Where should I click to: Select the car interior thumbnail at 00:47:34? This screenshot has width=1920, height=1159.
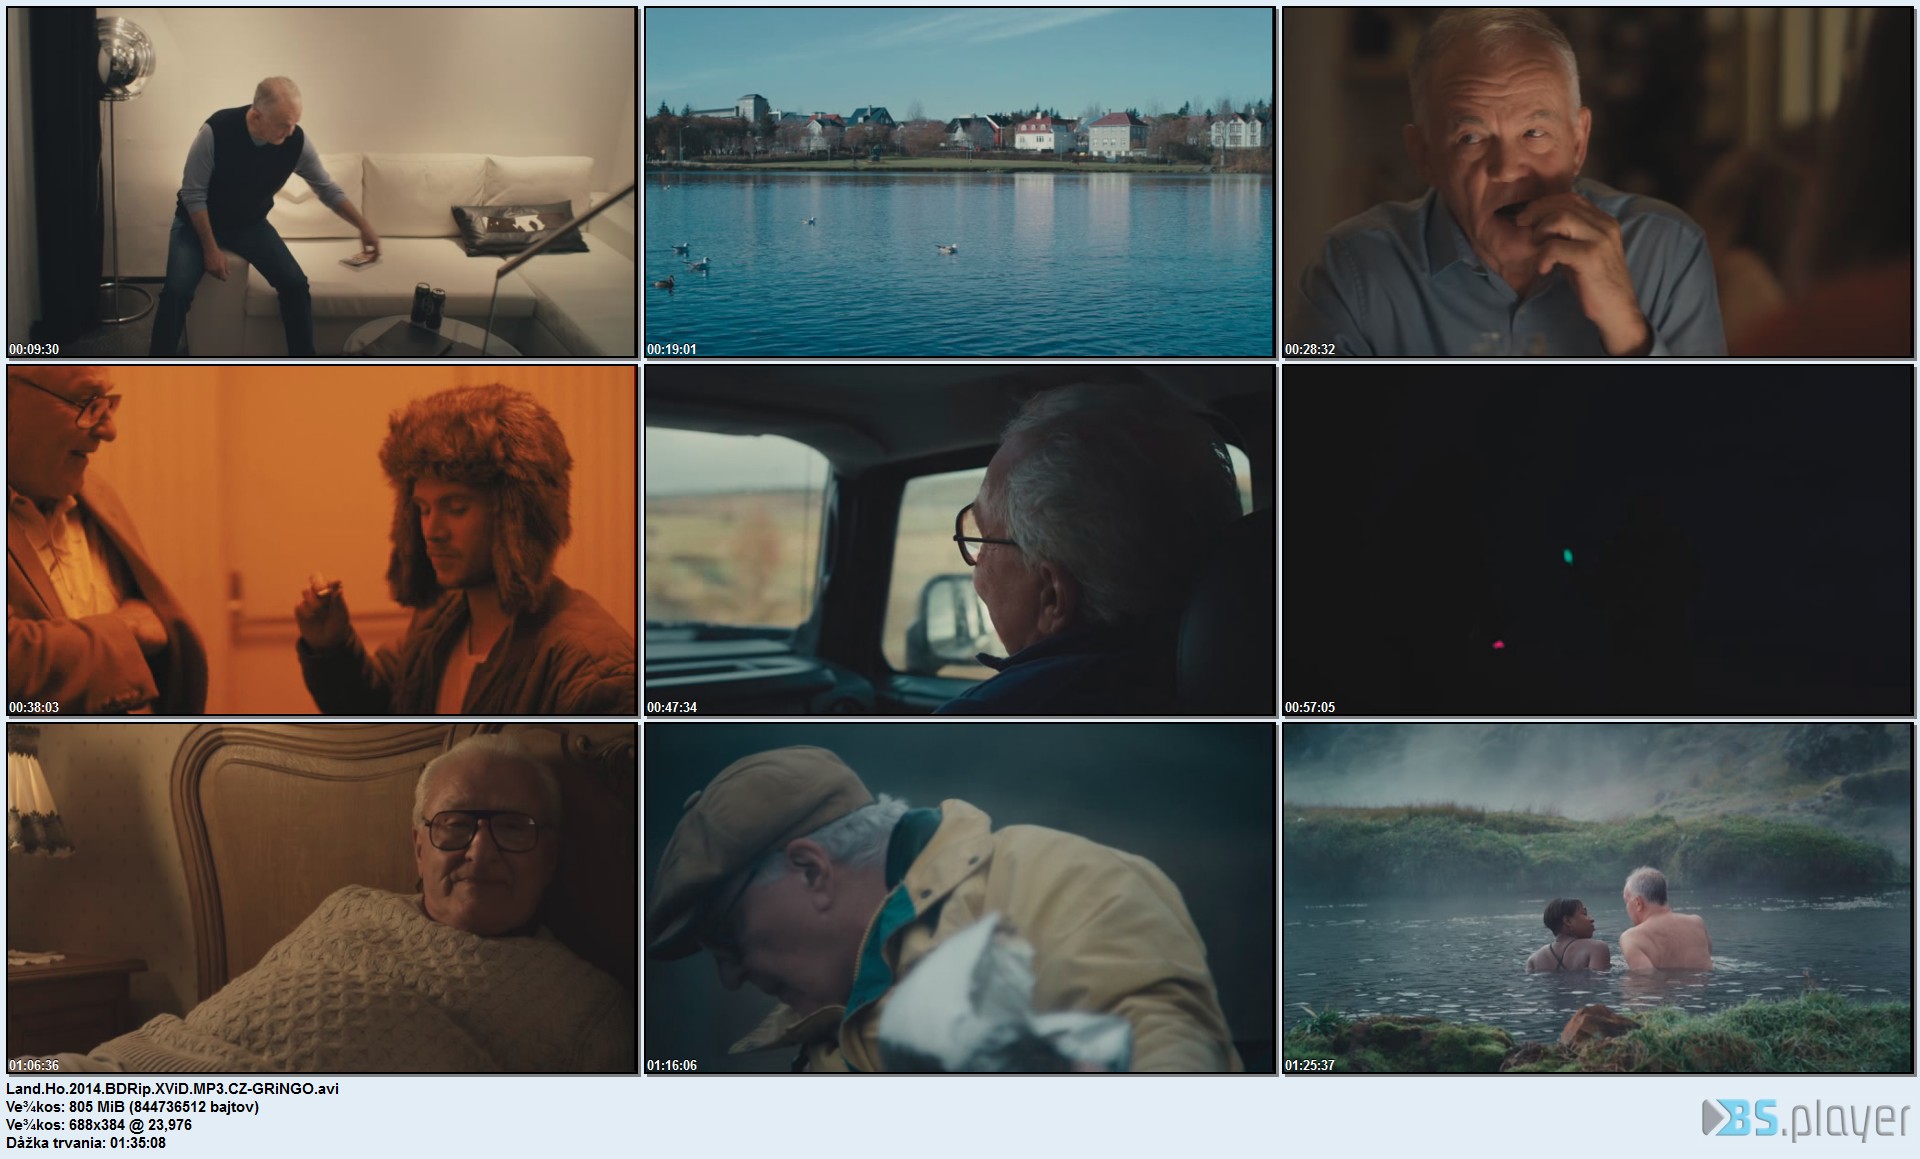click(959, 540)
